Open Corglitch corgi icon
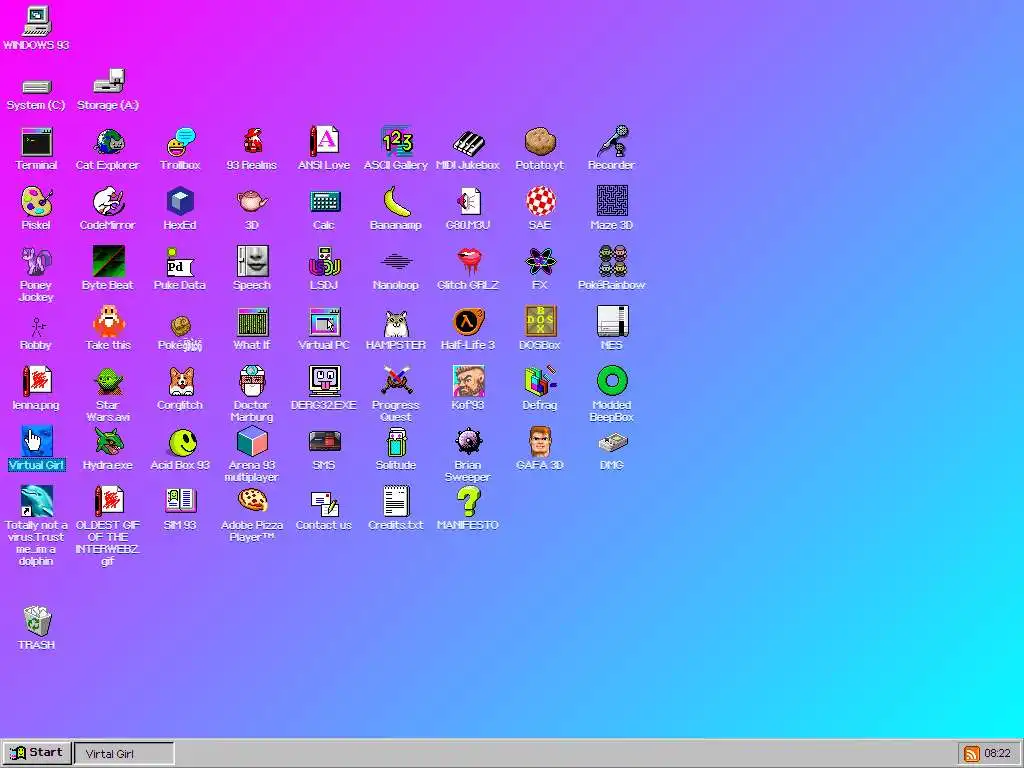Screen dimensions: 1024x768 [180, 383]
